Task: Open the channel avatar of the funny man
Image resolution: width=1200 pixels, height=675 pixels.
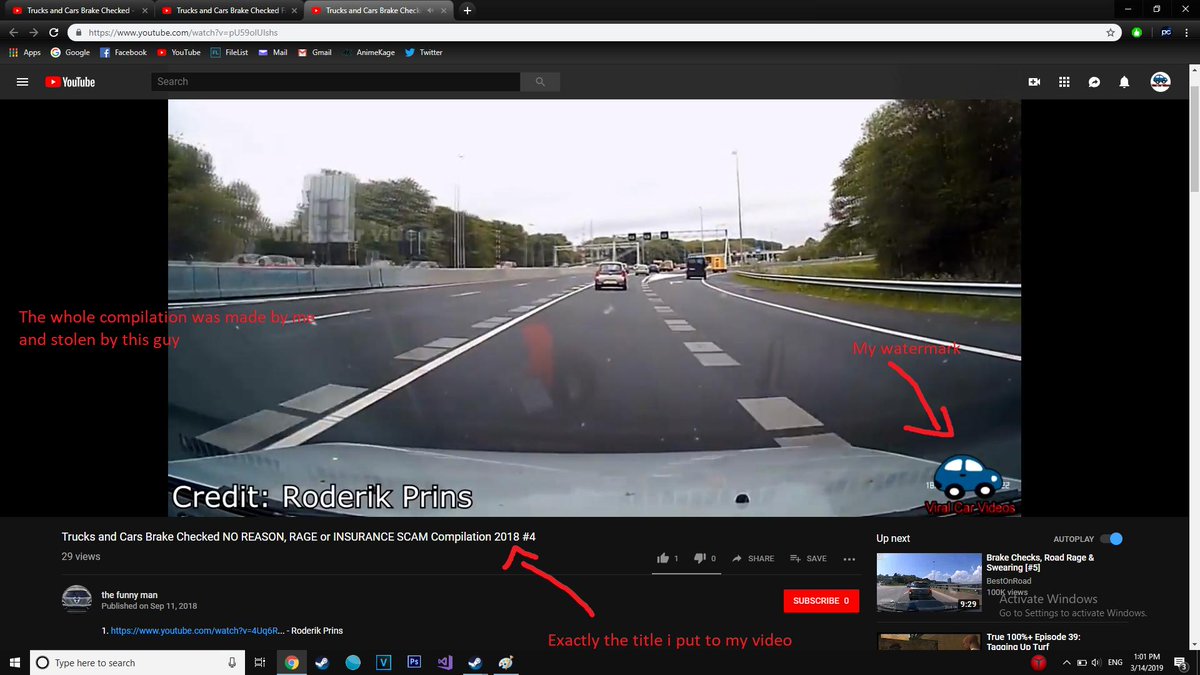Action: 76,599
